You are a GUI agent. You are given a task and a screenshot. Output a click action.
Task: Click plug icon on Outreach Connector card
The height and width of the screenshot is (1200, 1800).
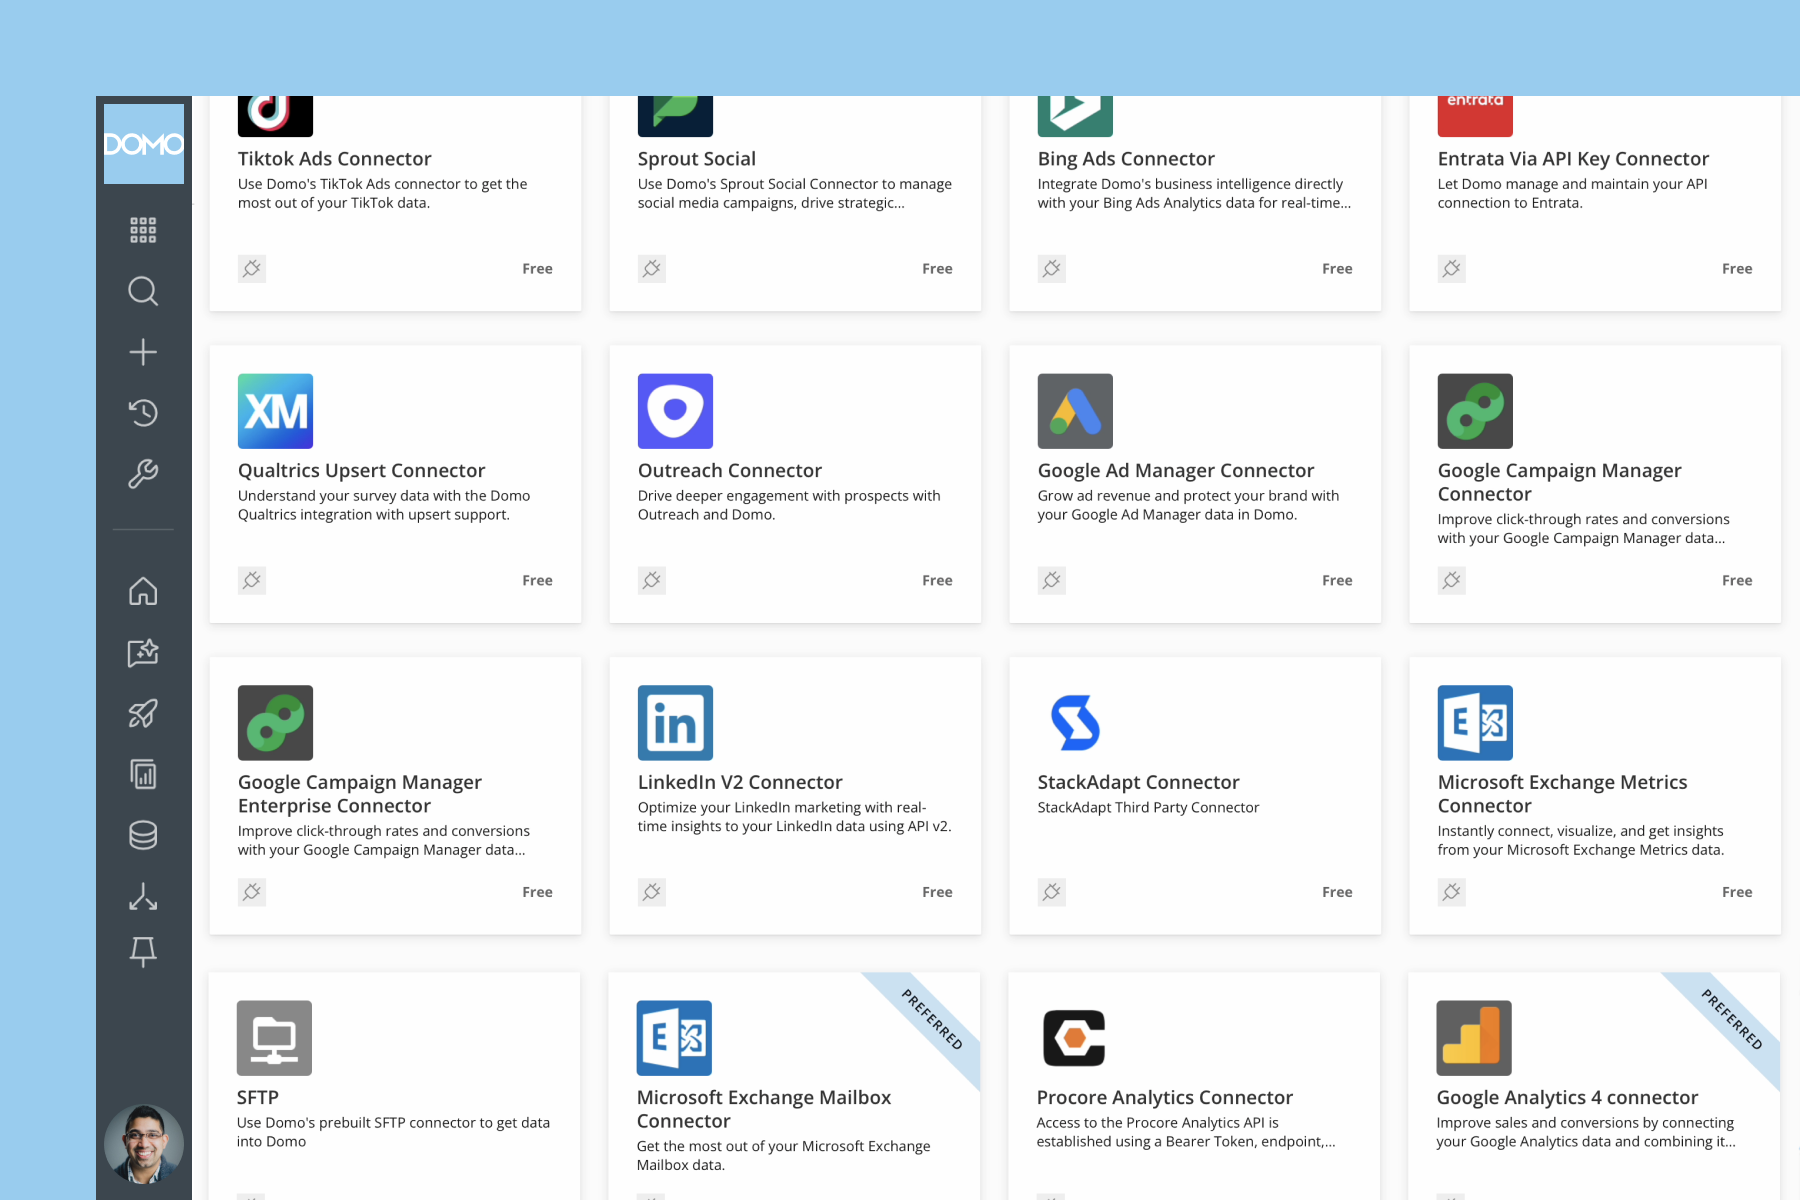[652, 580]
